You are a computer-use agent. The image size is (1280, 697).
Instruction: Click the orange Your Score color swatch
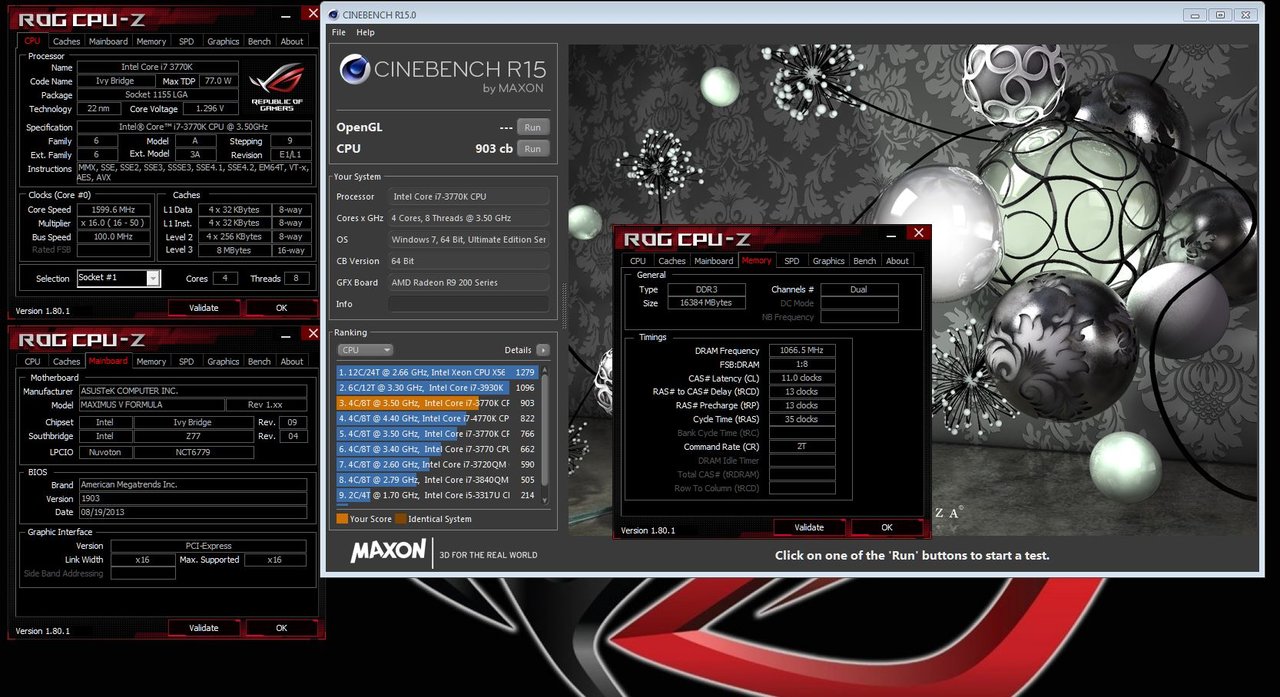[342, 519]
